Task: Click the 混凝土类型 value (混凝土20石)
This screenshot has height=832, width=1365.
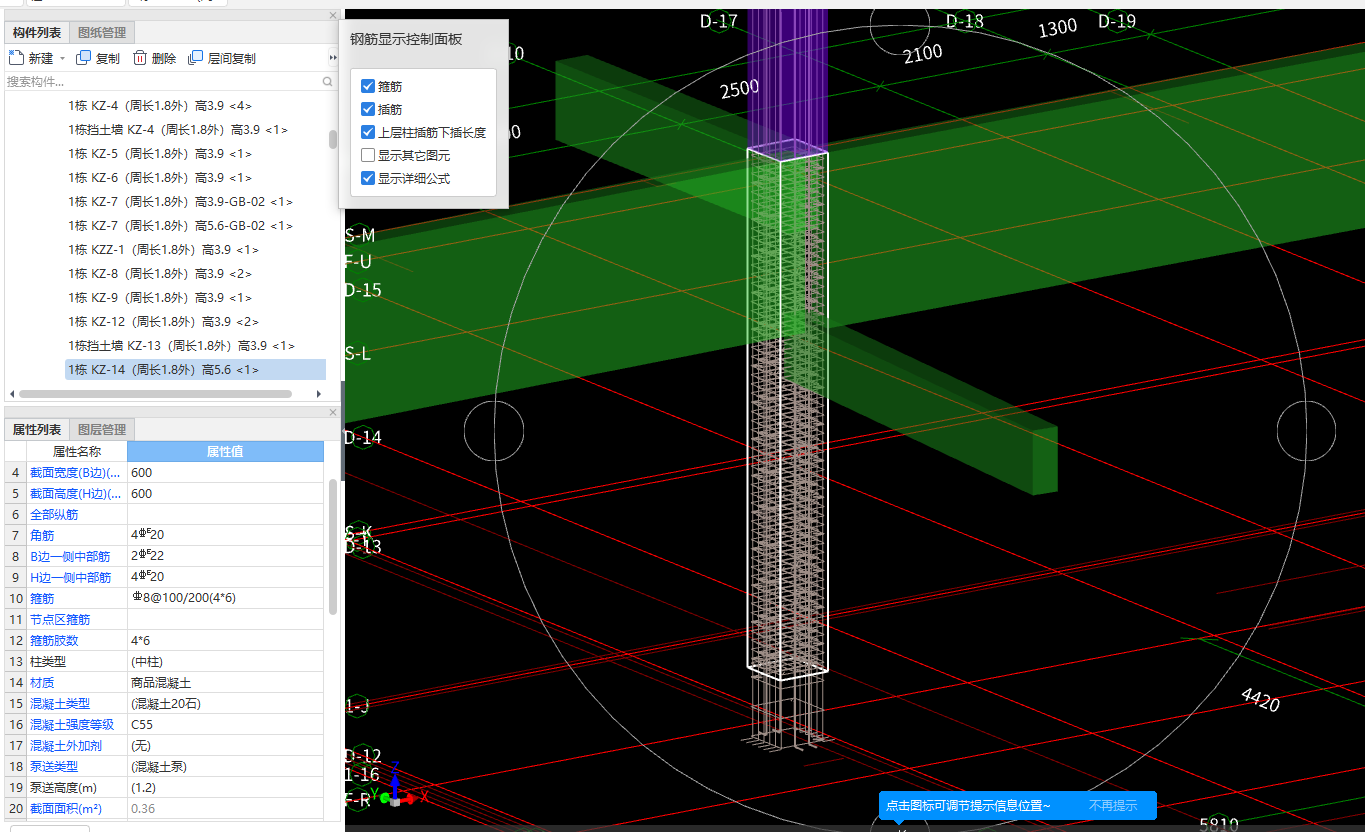Action: tap(225, 703)
